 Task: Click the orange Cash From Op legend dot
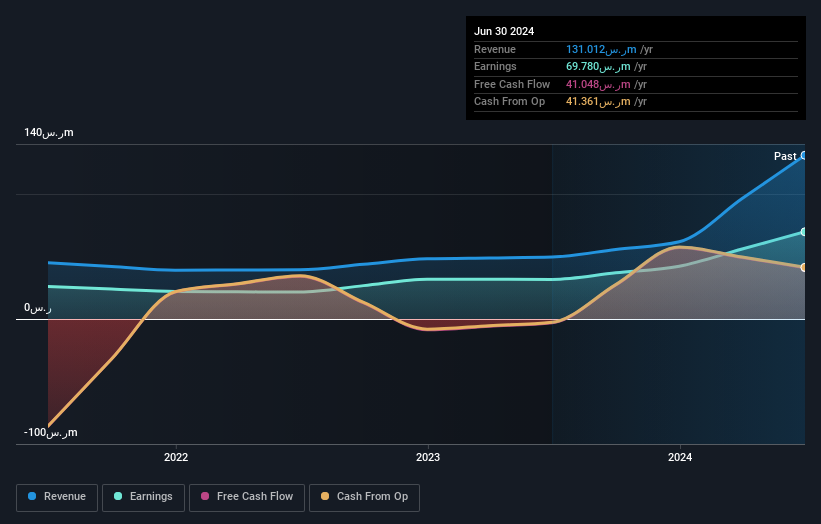325,496
